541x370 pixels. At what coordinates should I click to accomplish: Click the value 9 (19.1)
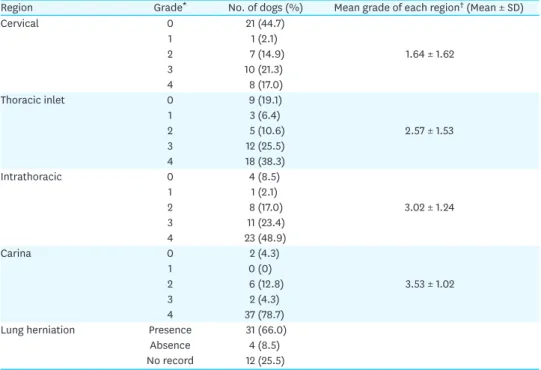(x=265, y=100)
